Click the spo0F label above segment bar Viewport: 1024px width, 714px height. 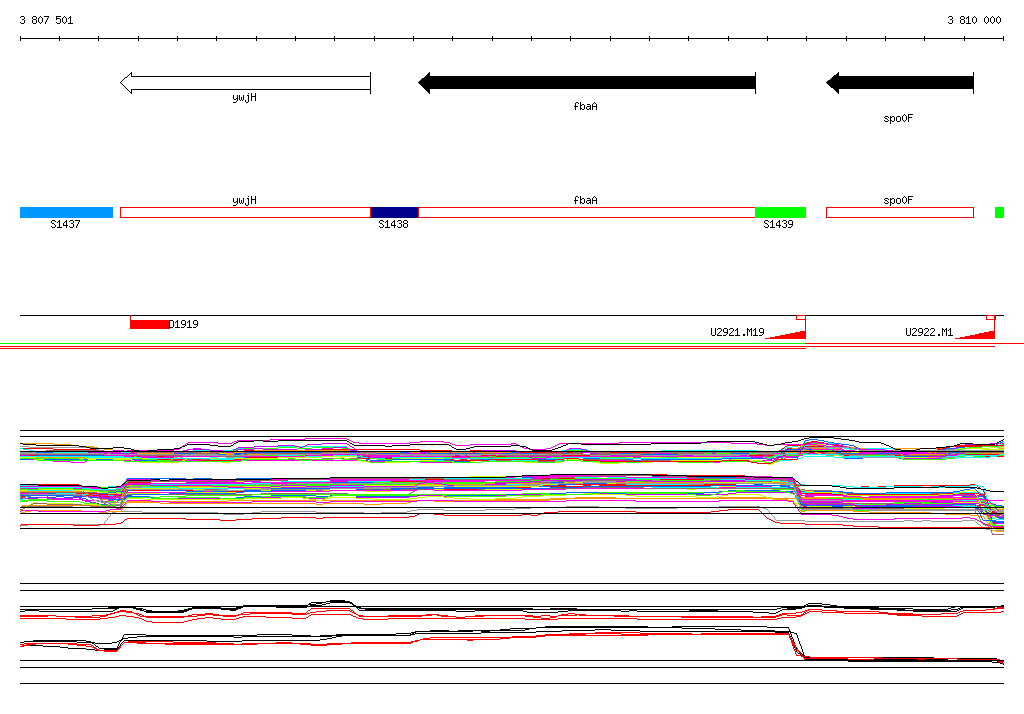[898, 201]
